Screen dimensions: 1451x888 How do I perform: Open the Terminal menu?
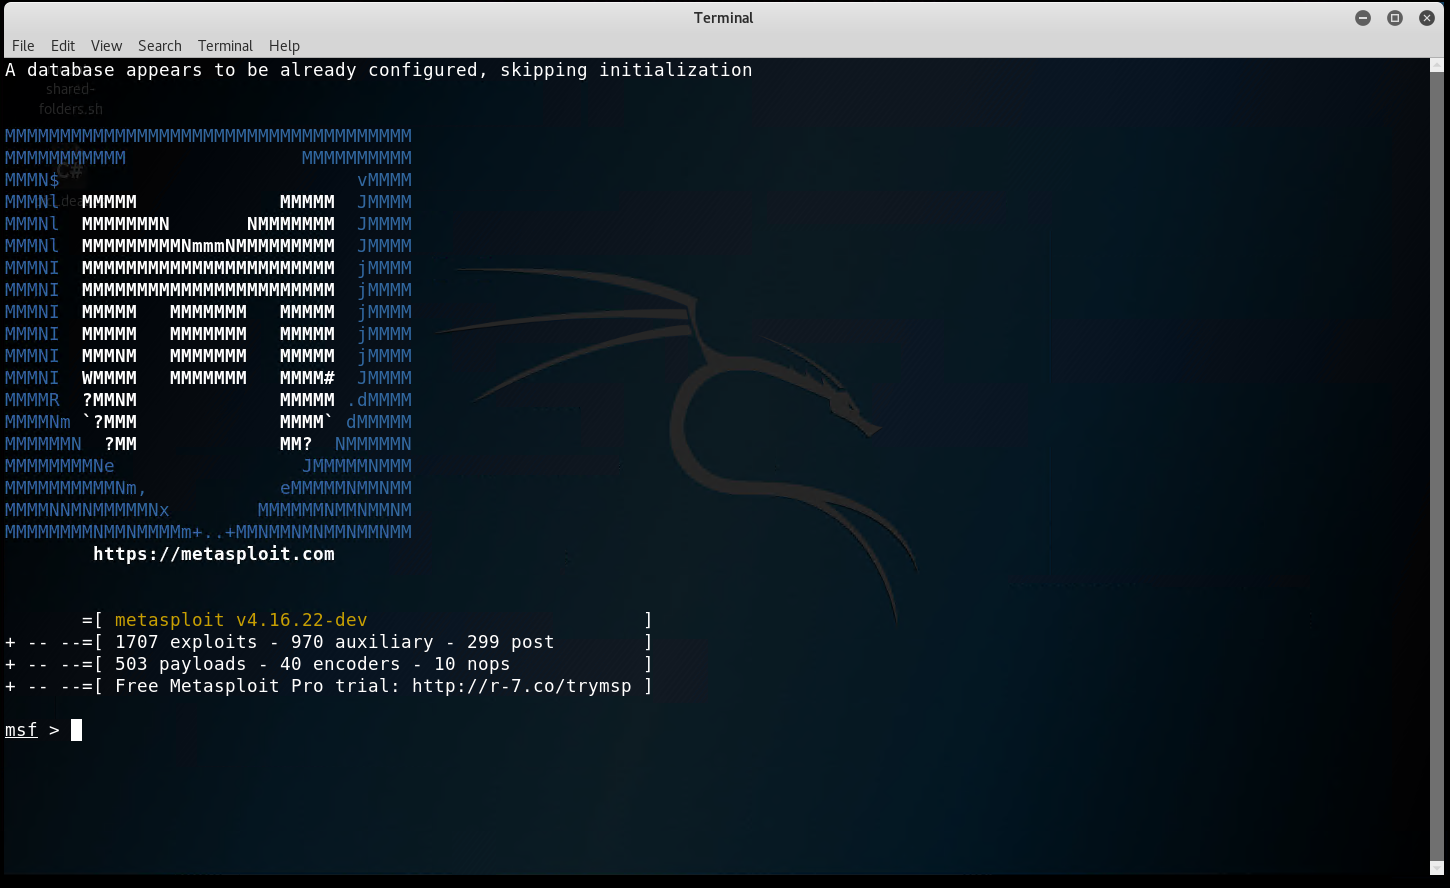(x=225, y=46)
